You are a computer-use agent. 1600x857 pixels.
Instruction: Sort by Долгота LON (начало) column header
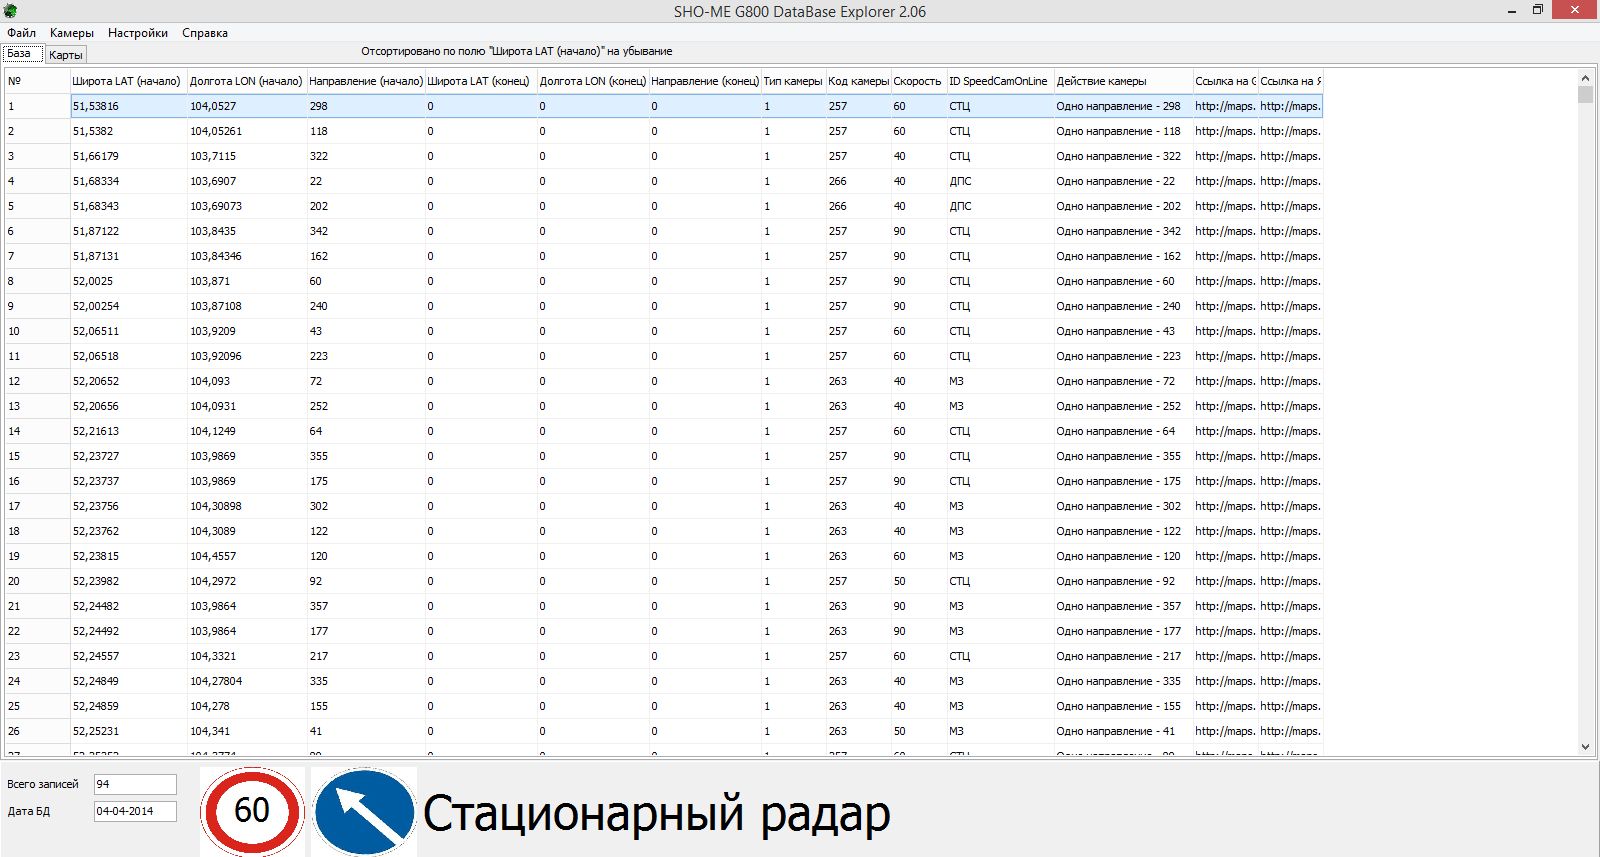point(246,81)
